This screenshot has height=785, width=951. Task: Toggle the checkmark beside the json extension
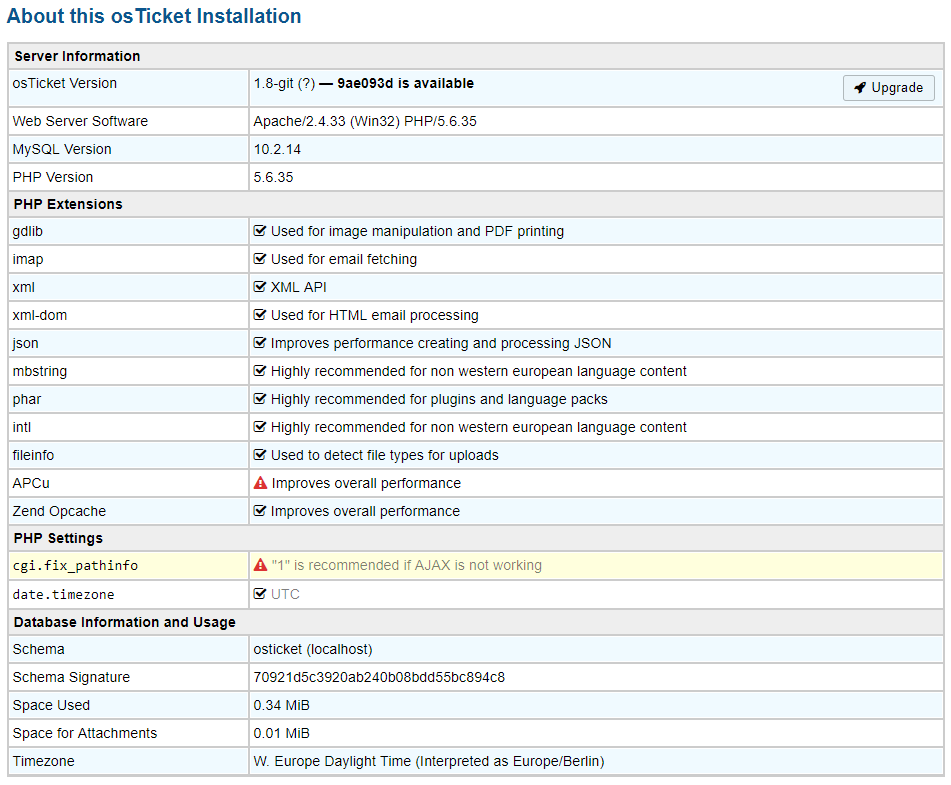[x=260, y=343]
